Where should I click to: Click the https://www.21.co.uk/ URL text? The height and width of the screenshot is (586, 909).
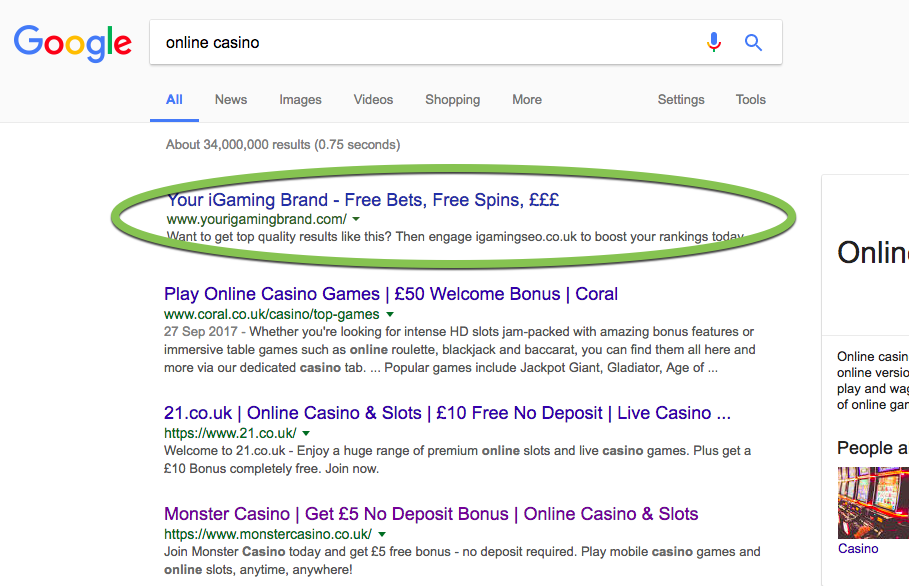pyautogui.click(x=230, y=433)
